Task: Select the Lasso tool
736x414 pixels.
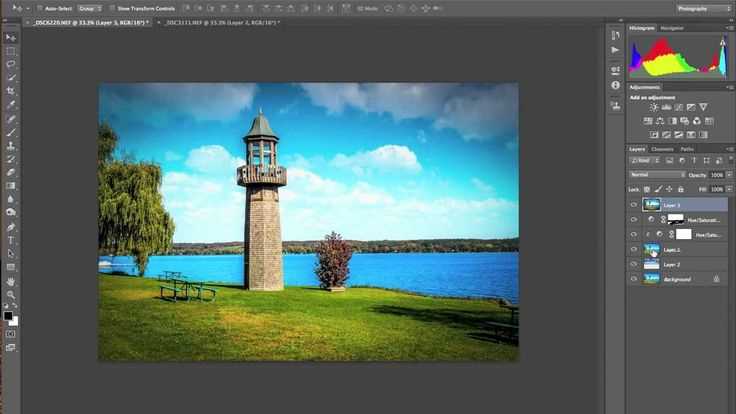Action: coord(11,64)
